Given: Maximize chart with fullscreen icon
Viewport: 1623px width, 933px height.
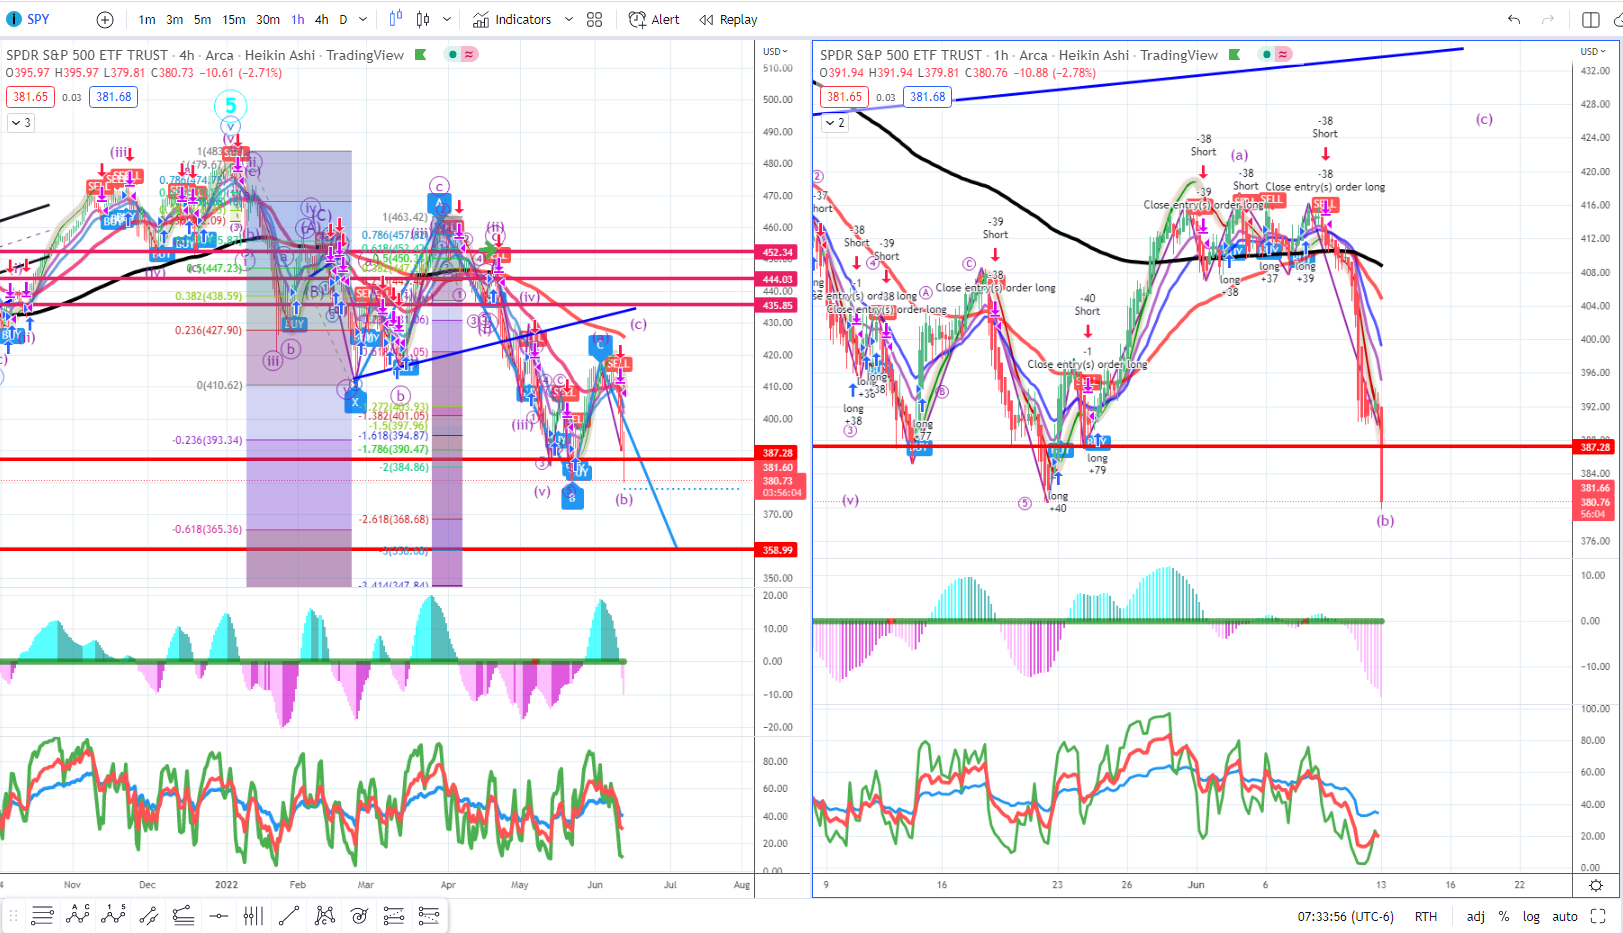Looking at the screenshot, I should pyautogui.click(x=1598, y=916).
